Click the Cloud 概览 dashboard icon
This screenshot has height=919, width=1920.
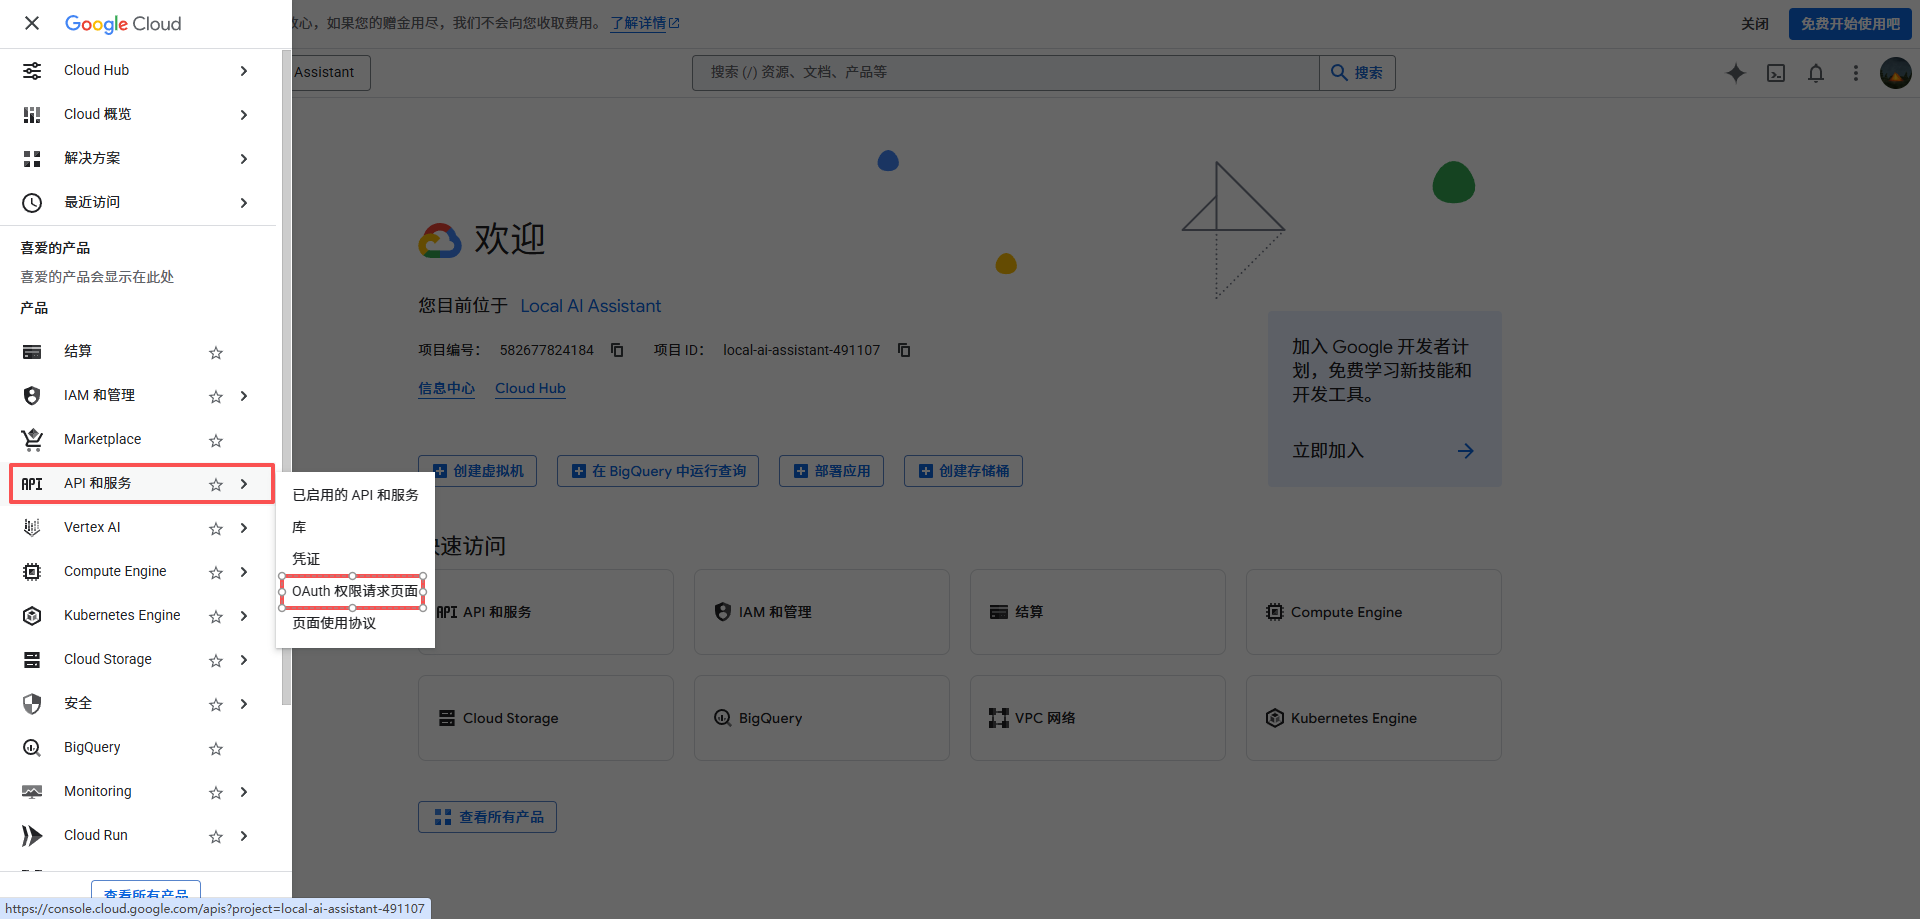[32, 115]
